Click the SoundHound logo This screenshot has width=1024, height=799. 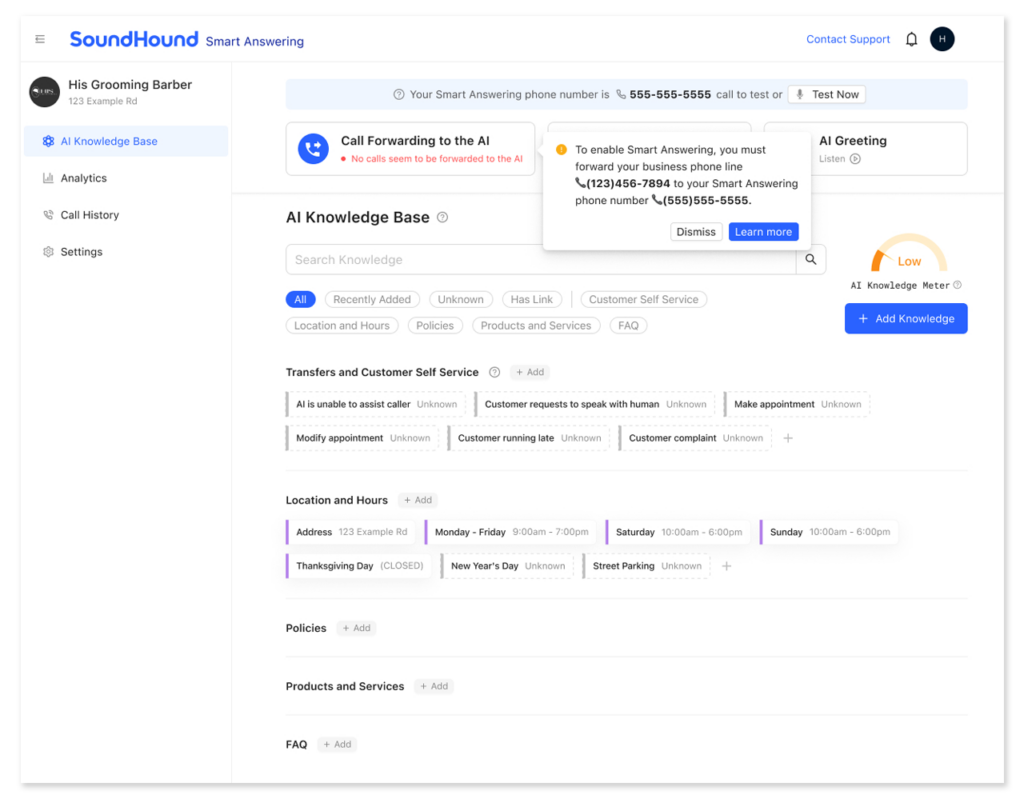(134, 39)
